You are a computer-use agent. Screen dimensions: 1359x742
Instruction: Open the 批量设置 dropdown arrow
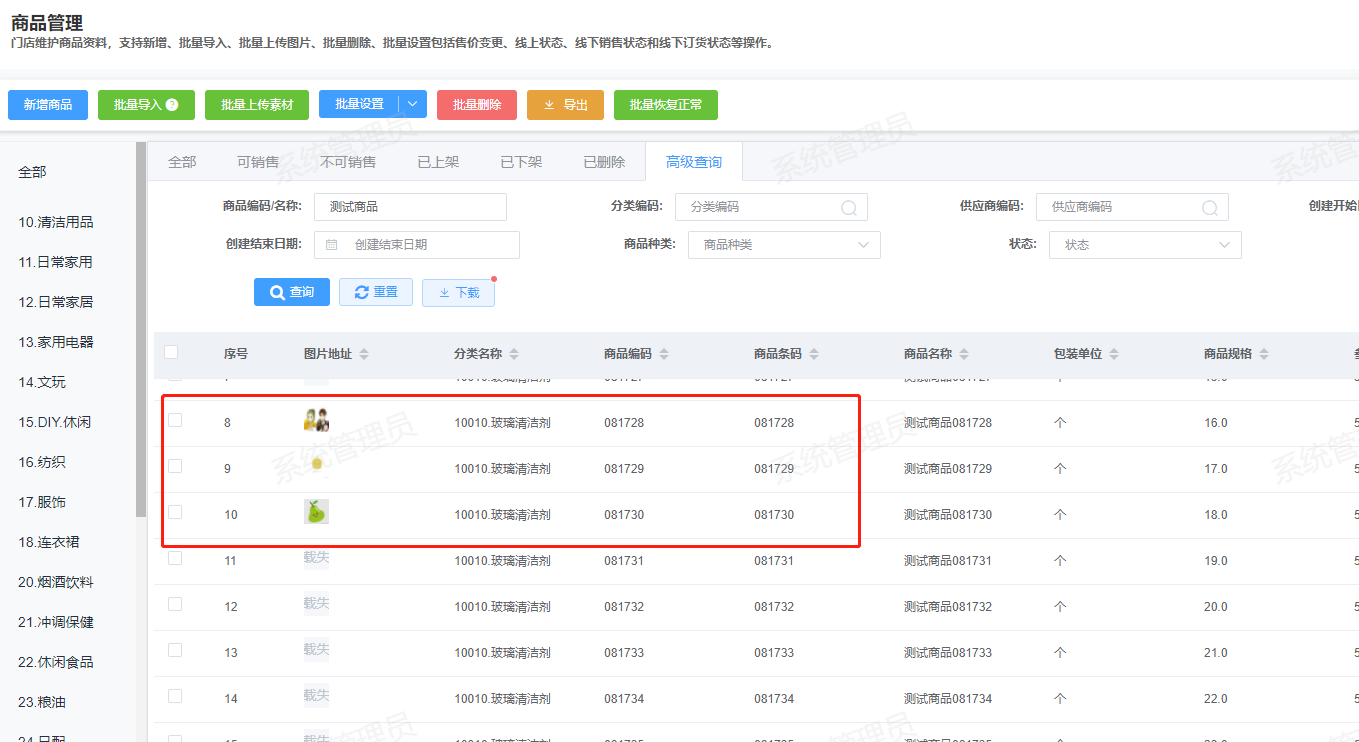click(x=413, y=105)
